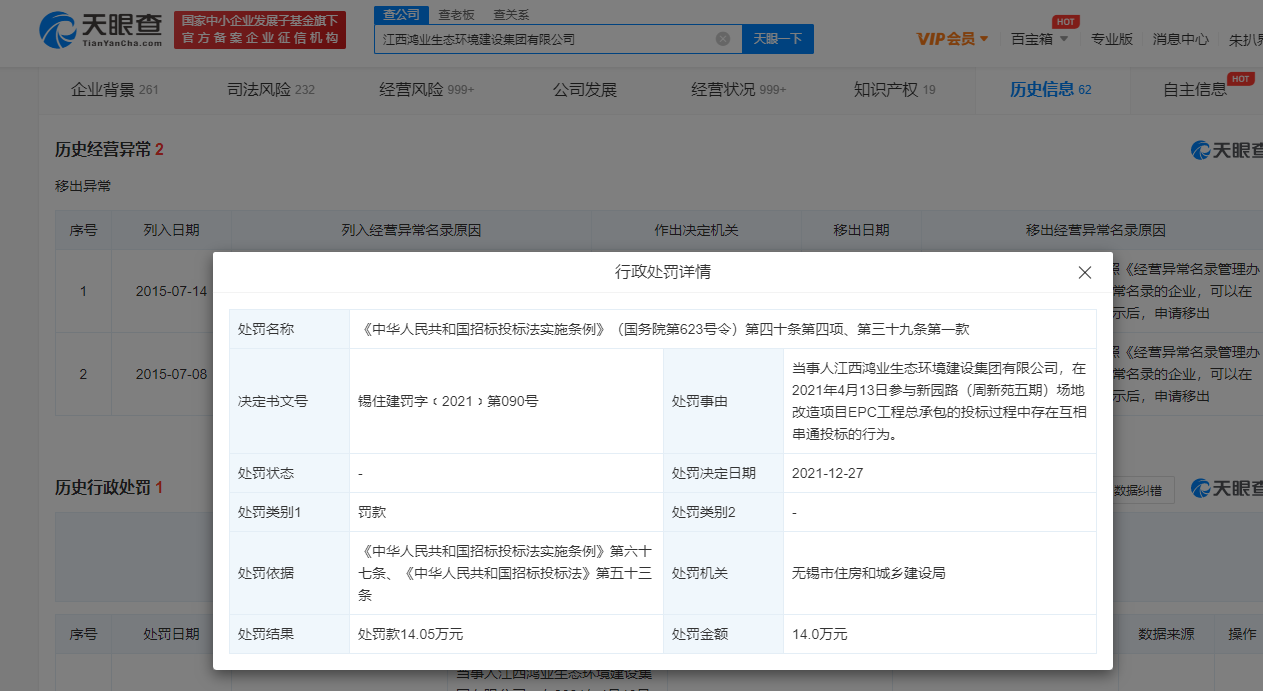Clear the search box text
1263x691 pixels.
coord(723,39)
